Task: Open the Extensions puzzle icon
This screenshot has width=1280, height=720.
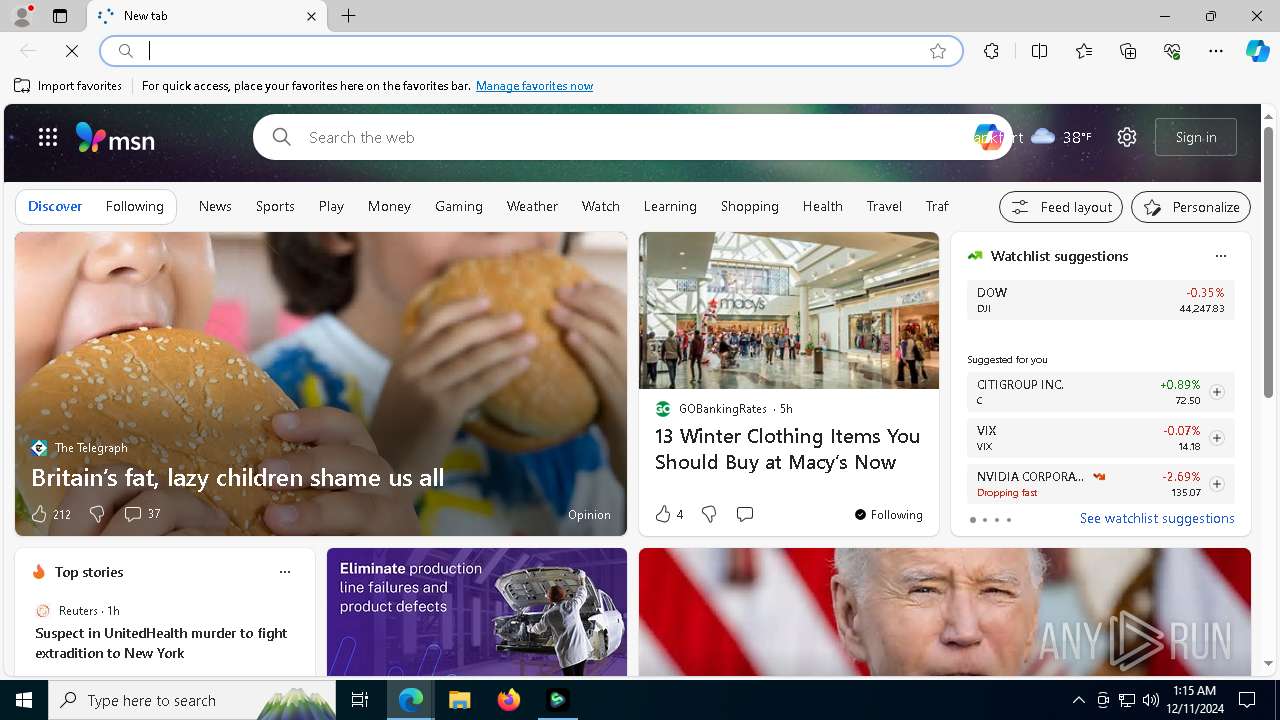Action: click(x=991, y=51)
